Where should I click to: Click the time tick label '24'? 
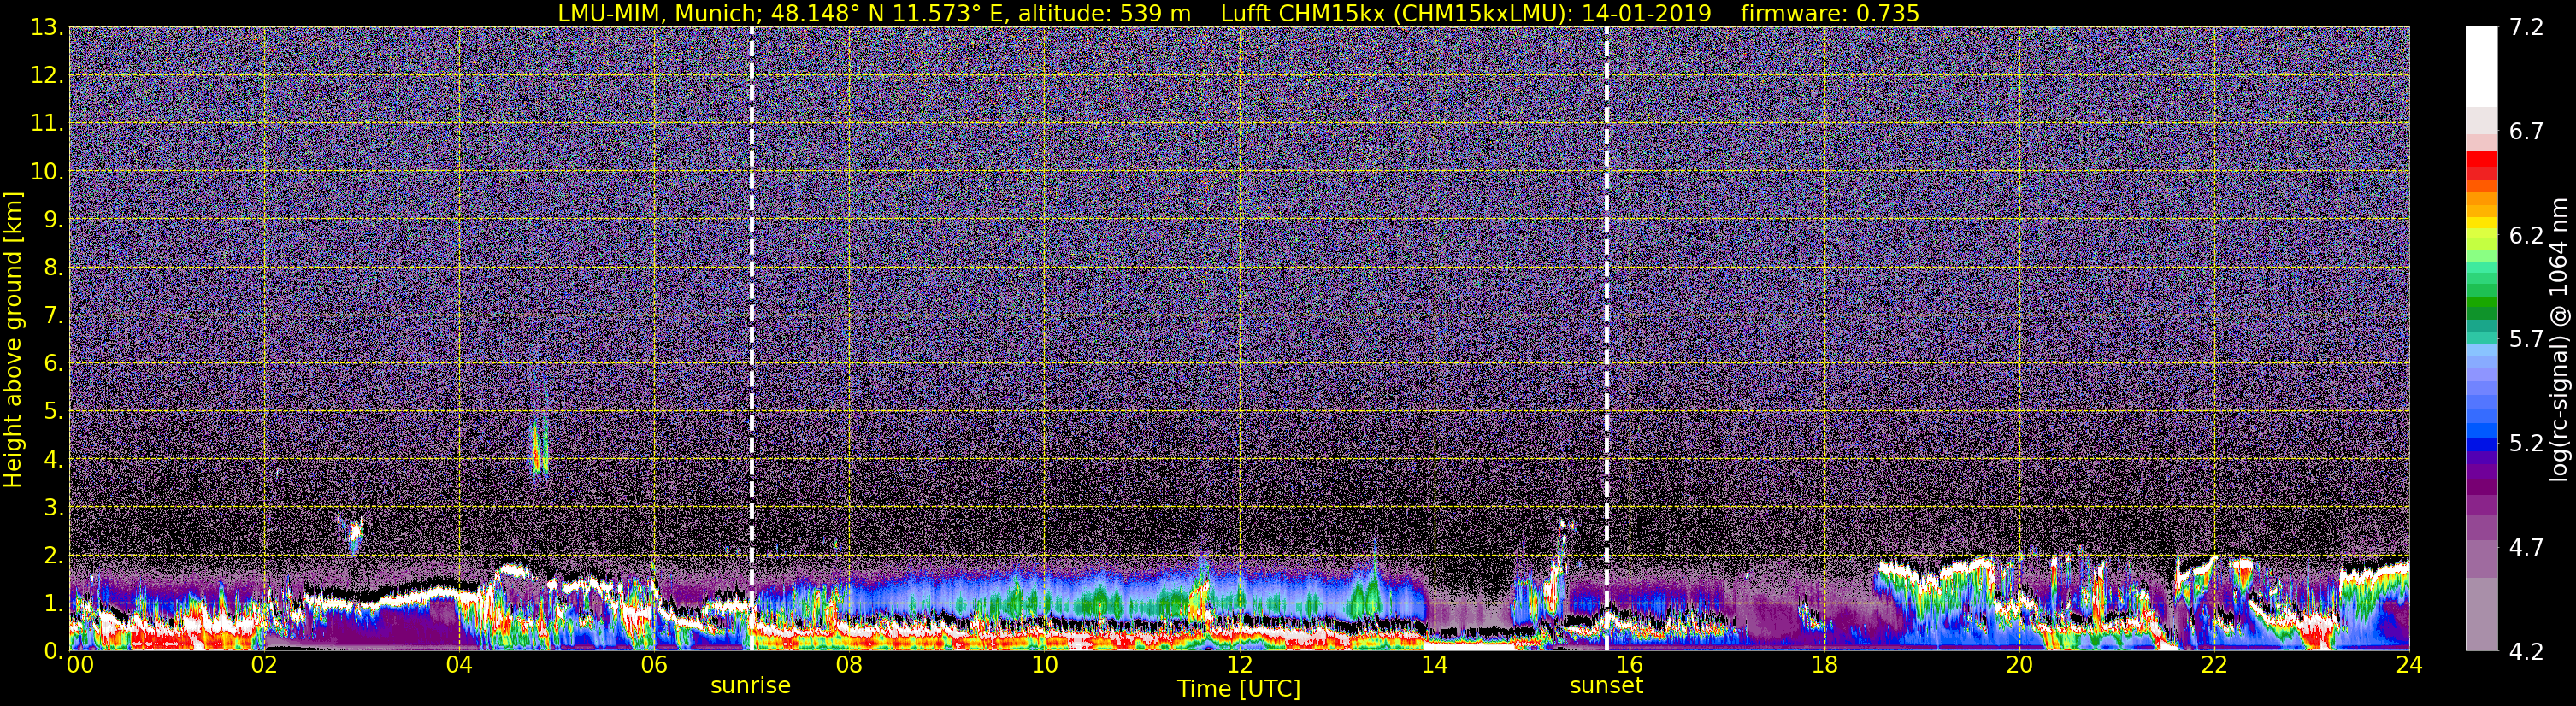(2409, 665)
